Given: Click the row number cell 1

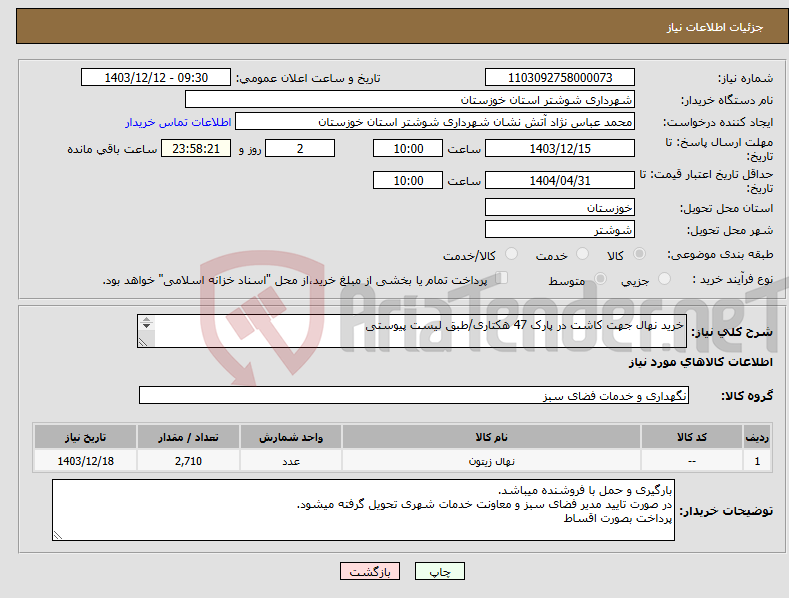Looking at the screenshot, I should pos(757,461).
